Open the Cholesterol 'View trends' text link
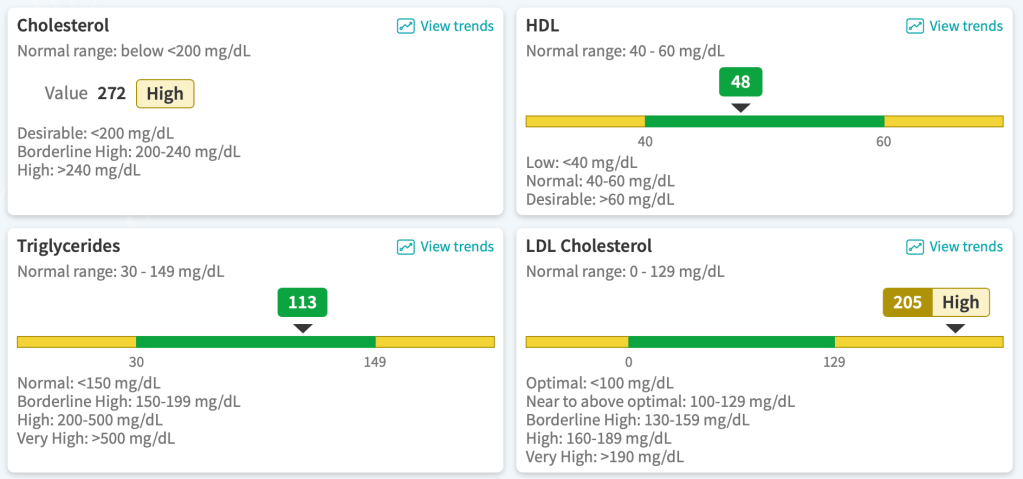Image resolution: width=1023 pixels, height=479 pixels. click(457, 26)
